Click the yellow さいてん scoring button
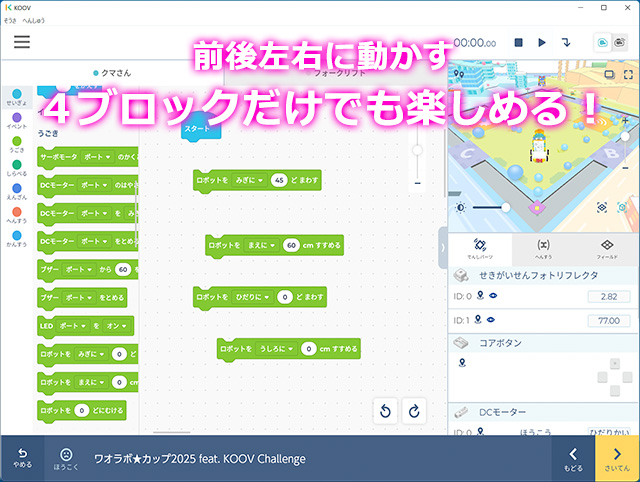Screen dimensions: 640x482 (x=617, y=458)
